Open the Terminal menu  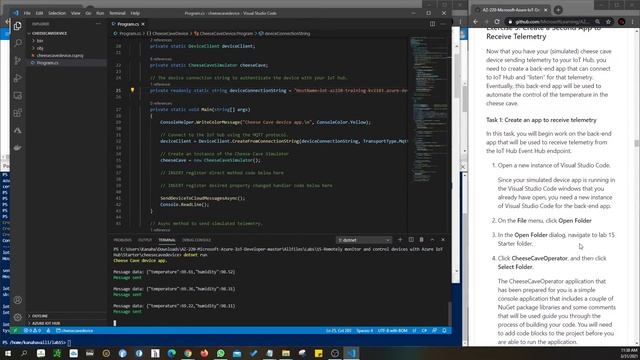click(x=117, y=13)
